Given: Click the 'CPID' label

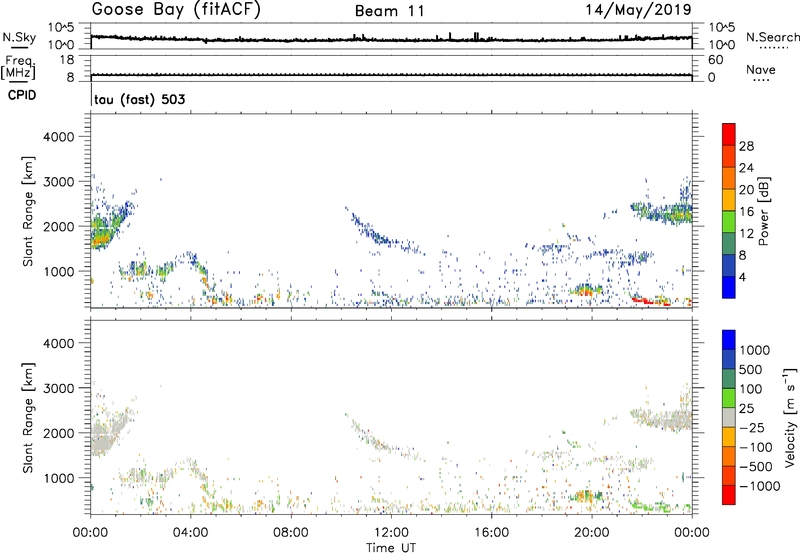Looking at the screenshot, I should click(x=22, y=95).
